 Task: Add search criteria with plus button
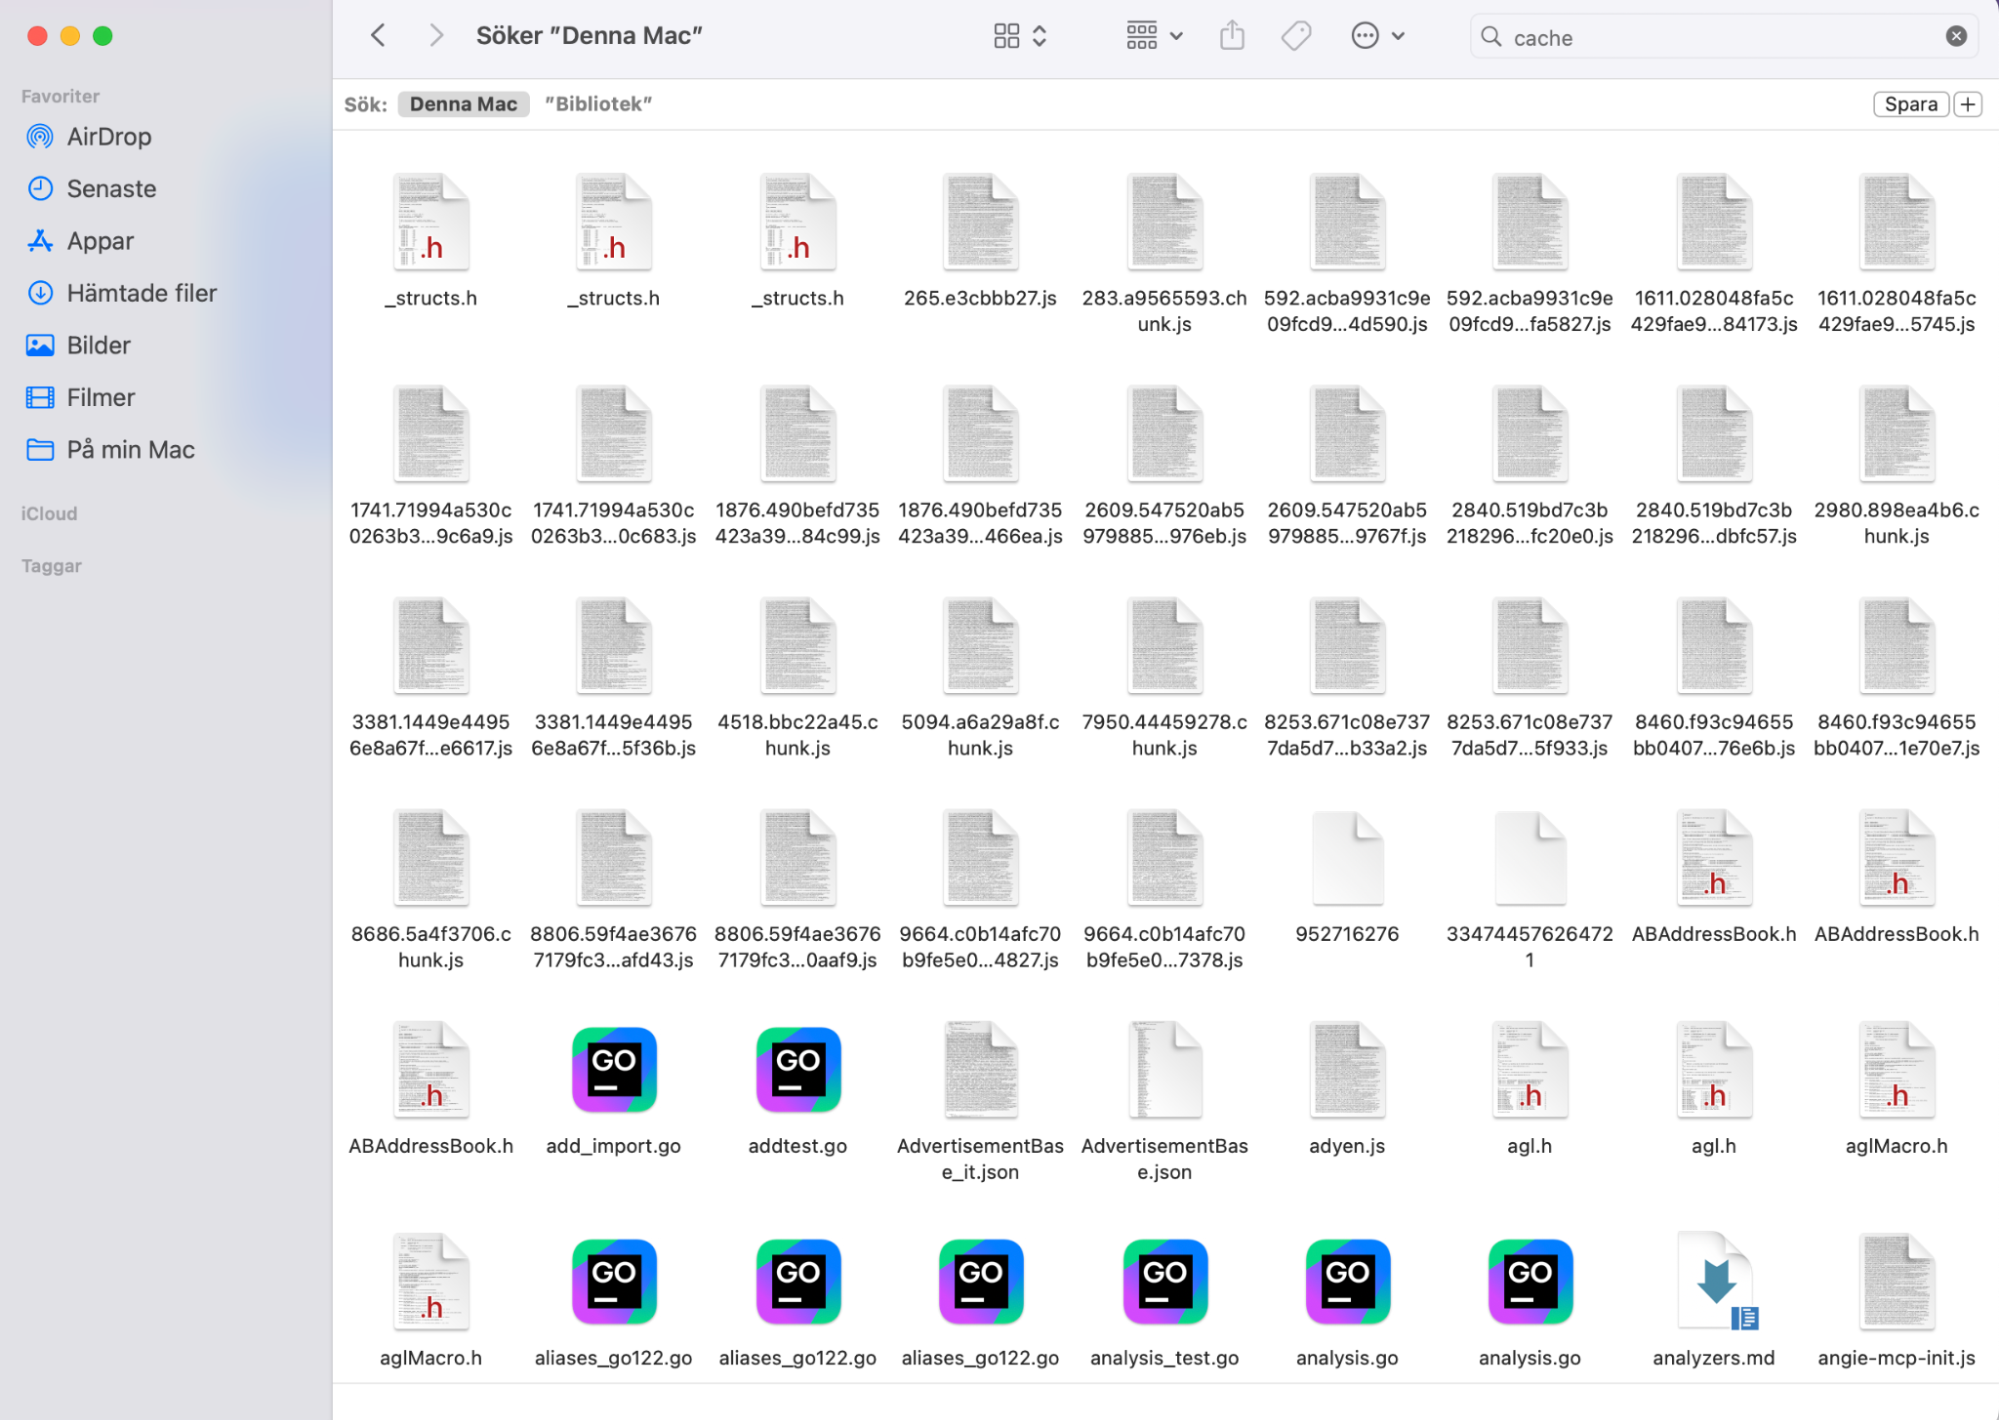pos(1968,104)
